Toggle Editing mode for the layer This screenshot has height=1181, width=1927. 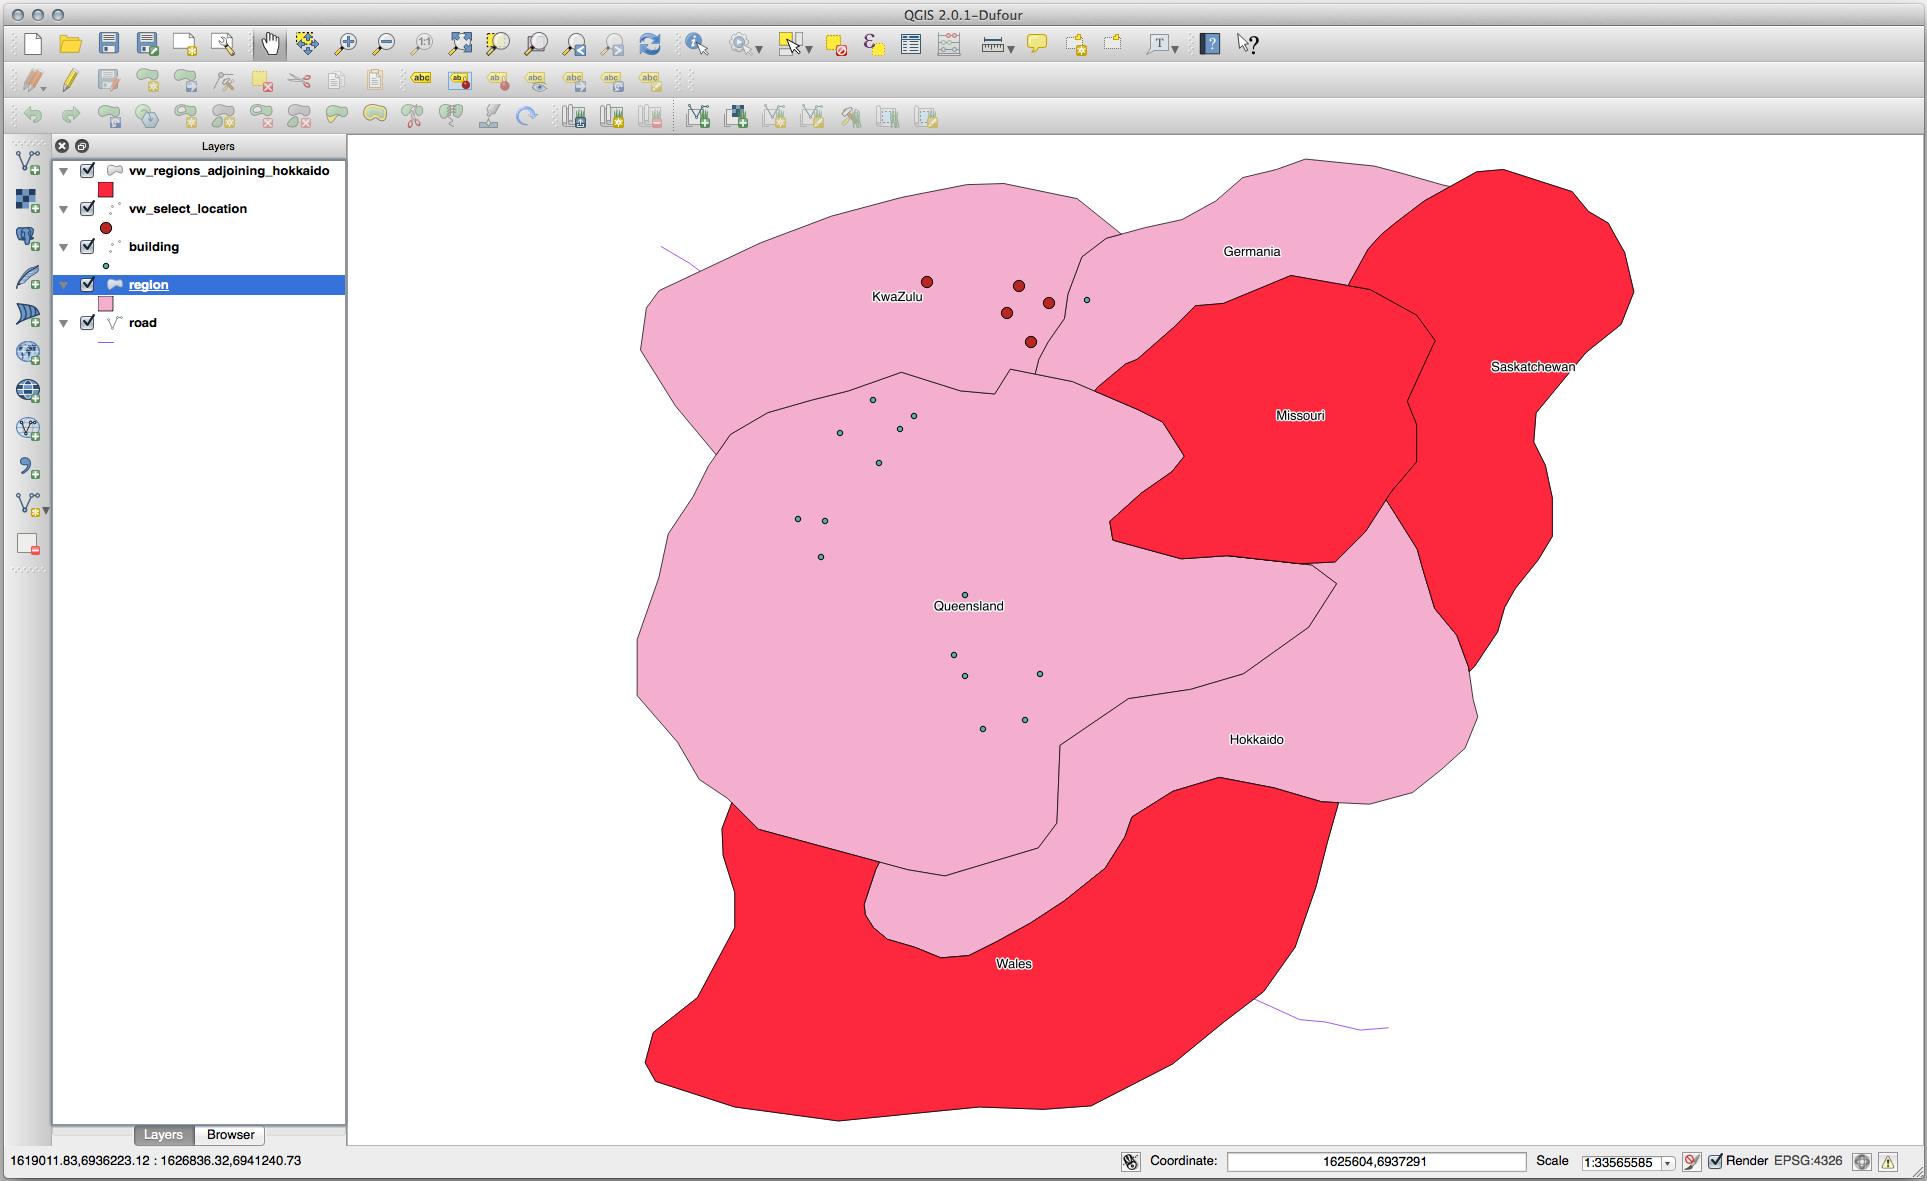[70, 80]
